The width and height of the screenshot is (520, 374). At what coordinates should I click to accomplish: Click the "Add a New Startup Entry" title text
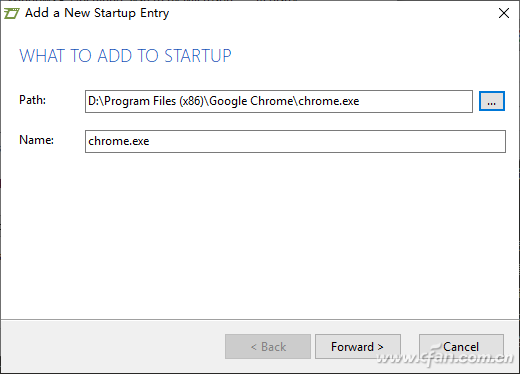pos(97,13)
